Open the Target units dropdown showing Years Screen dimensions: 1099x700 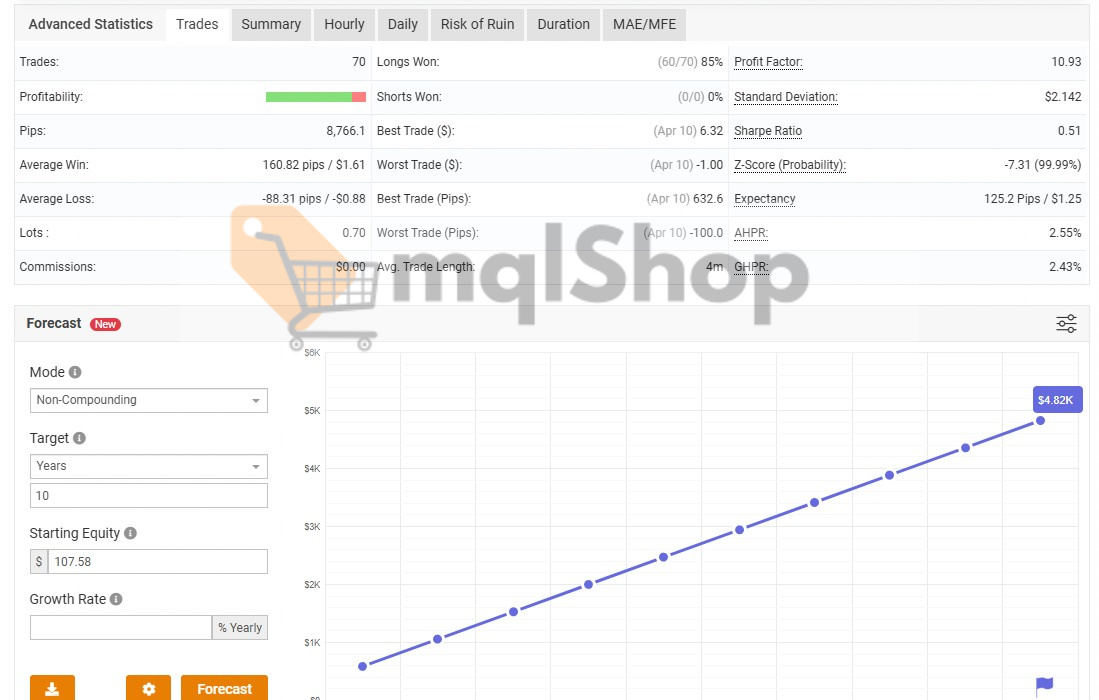pos(148,466)
